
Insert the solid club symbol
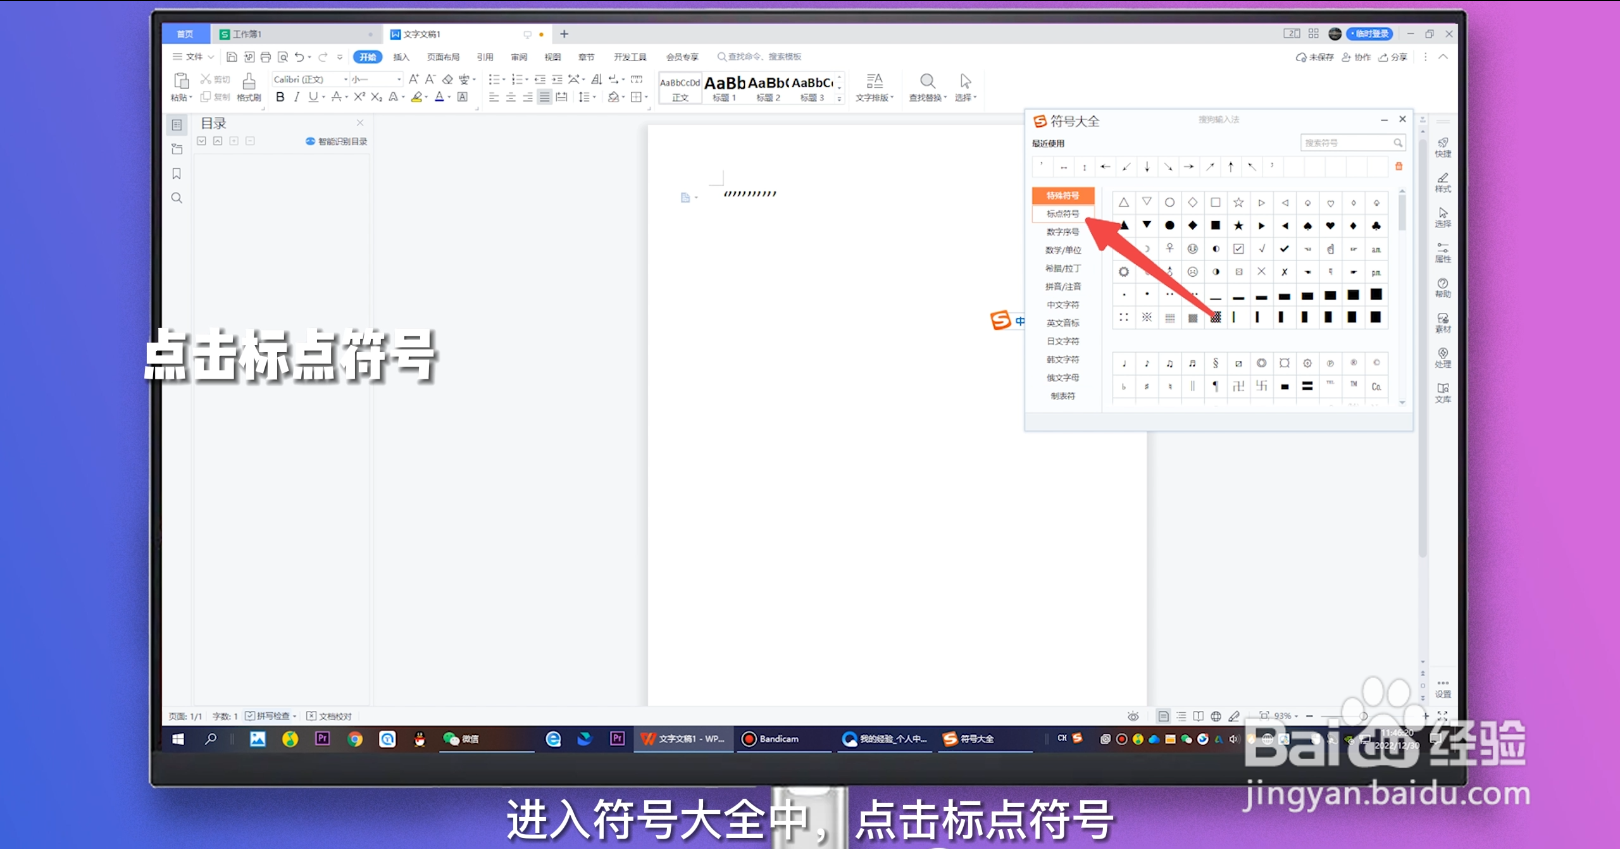pos(1376,226)
